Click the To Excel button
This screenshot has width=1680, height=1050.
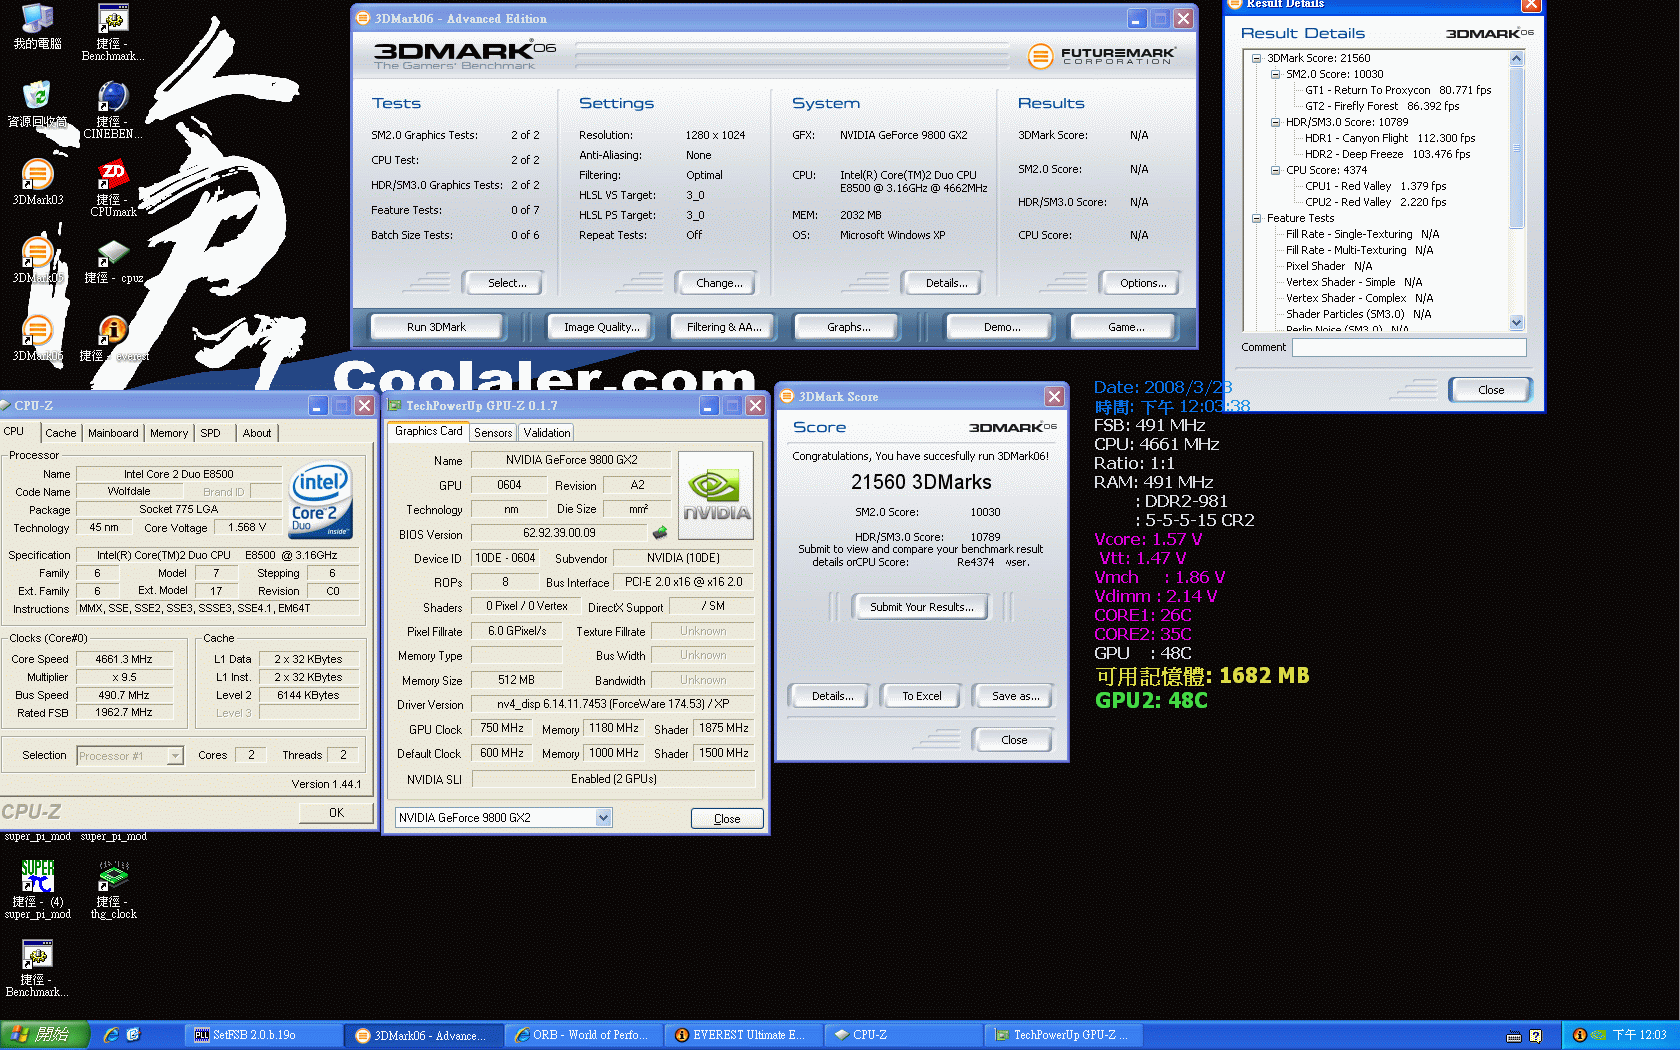point(921,696)
